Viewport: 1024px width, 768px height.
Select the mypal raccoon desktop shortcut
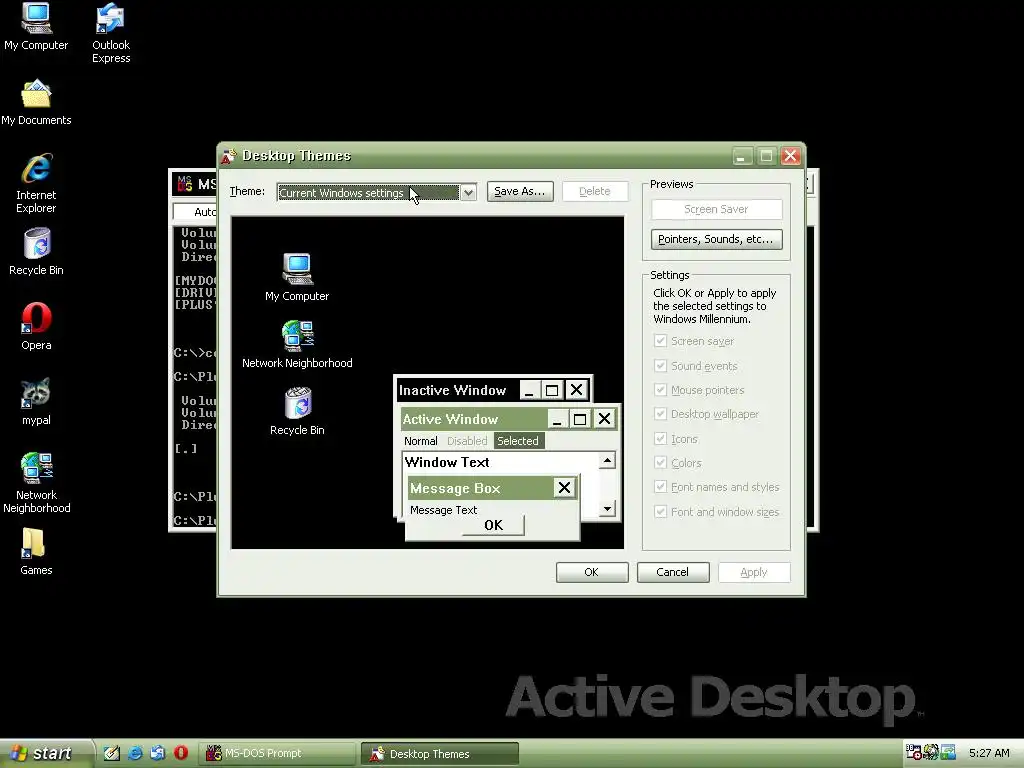point(35,394)
